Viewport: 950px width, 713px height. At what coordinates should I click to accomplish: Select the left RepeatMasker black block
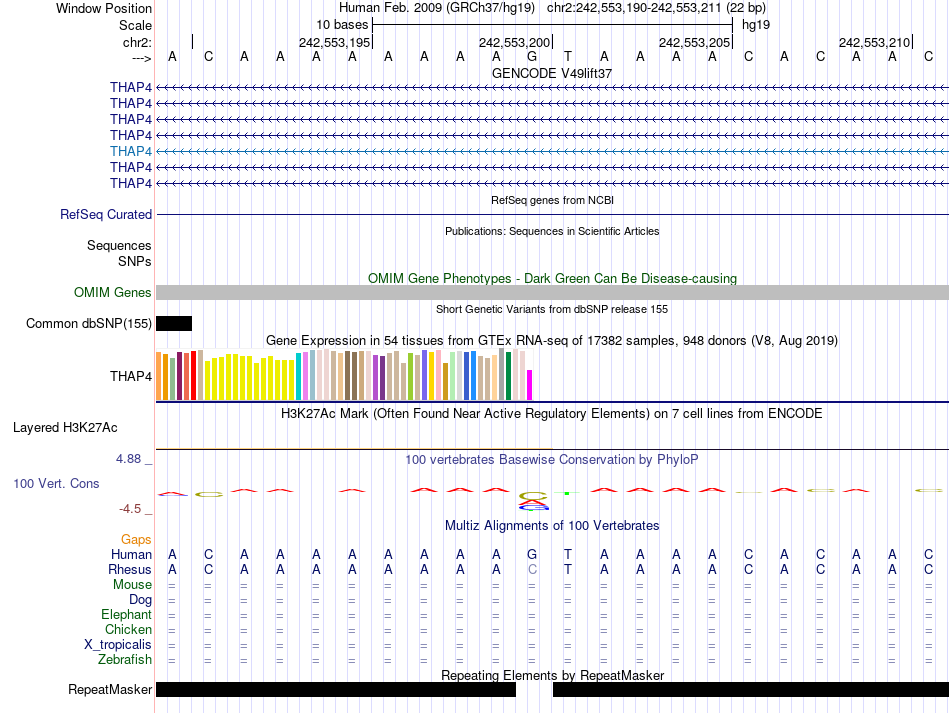(335, 690)
